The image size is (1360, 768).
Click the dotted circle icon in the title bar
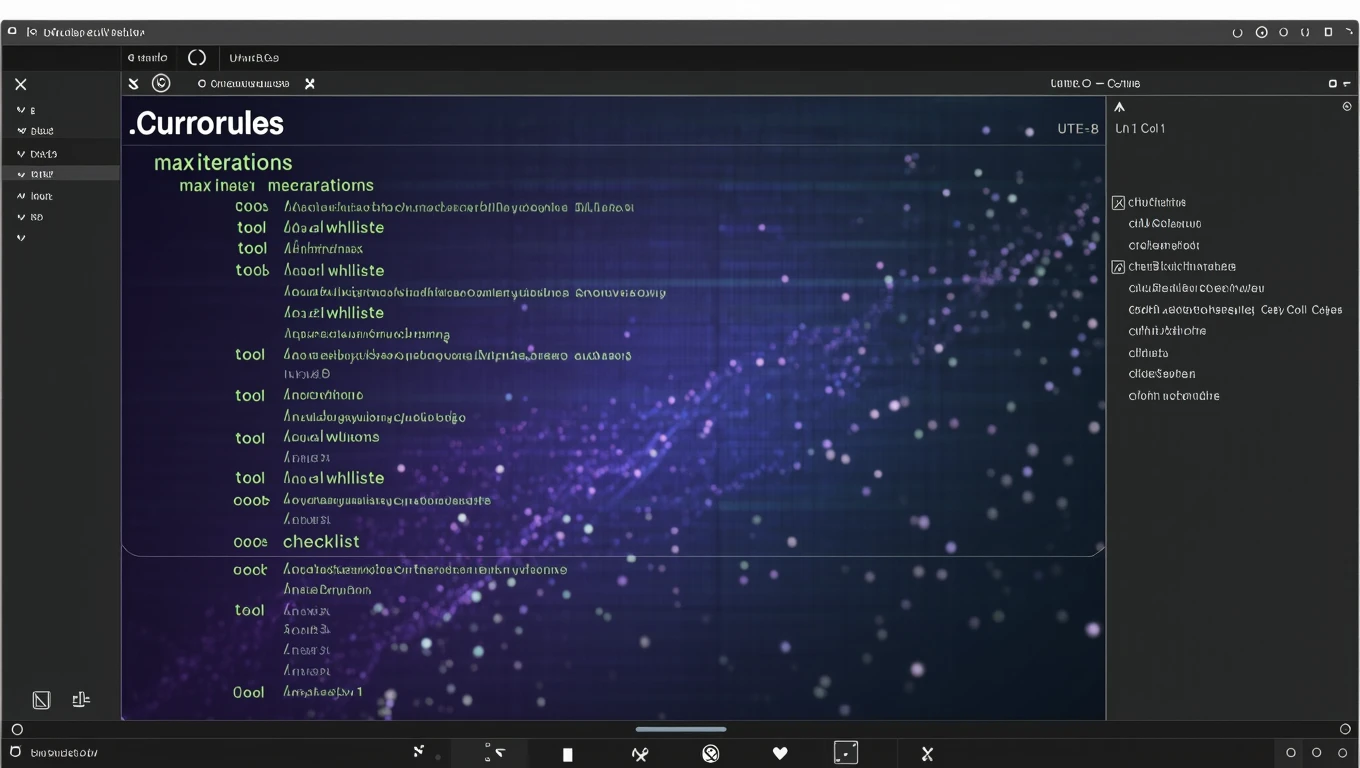(1262, 32)
